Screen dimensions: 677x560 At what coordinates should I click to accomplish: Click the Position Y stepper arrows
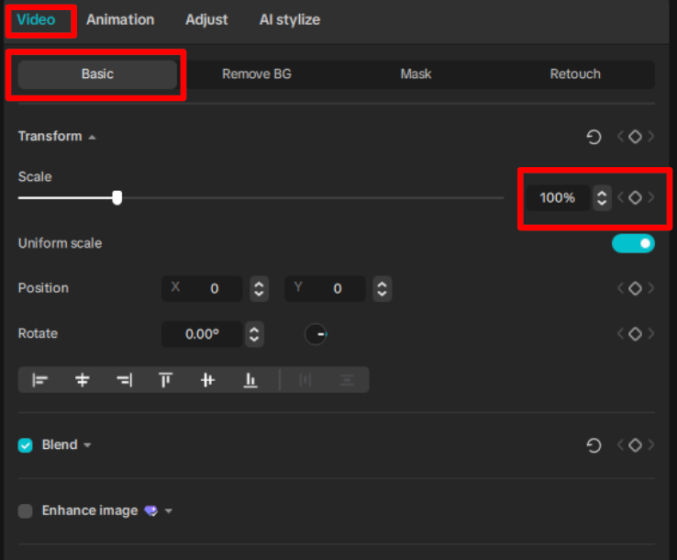(382, 288)
